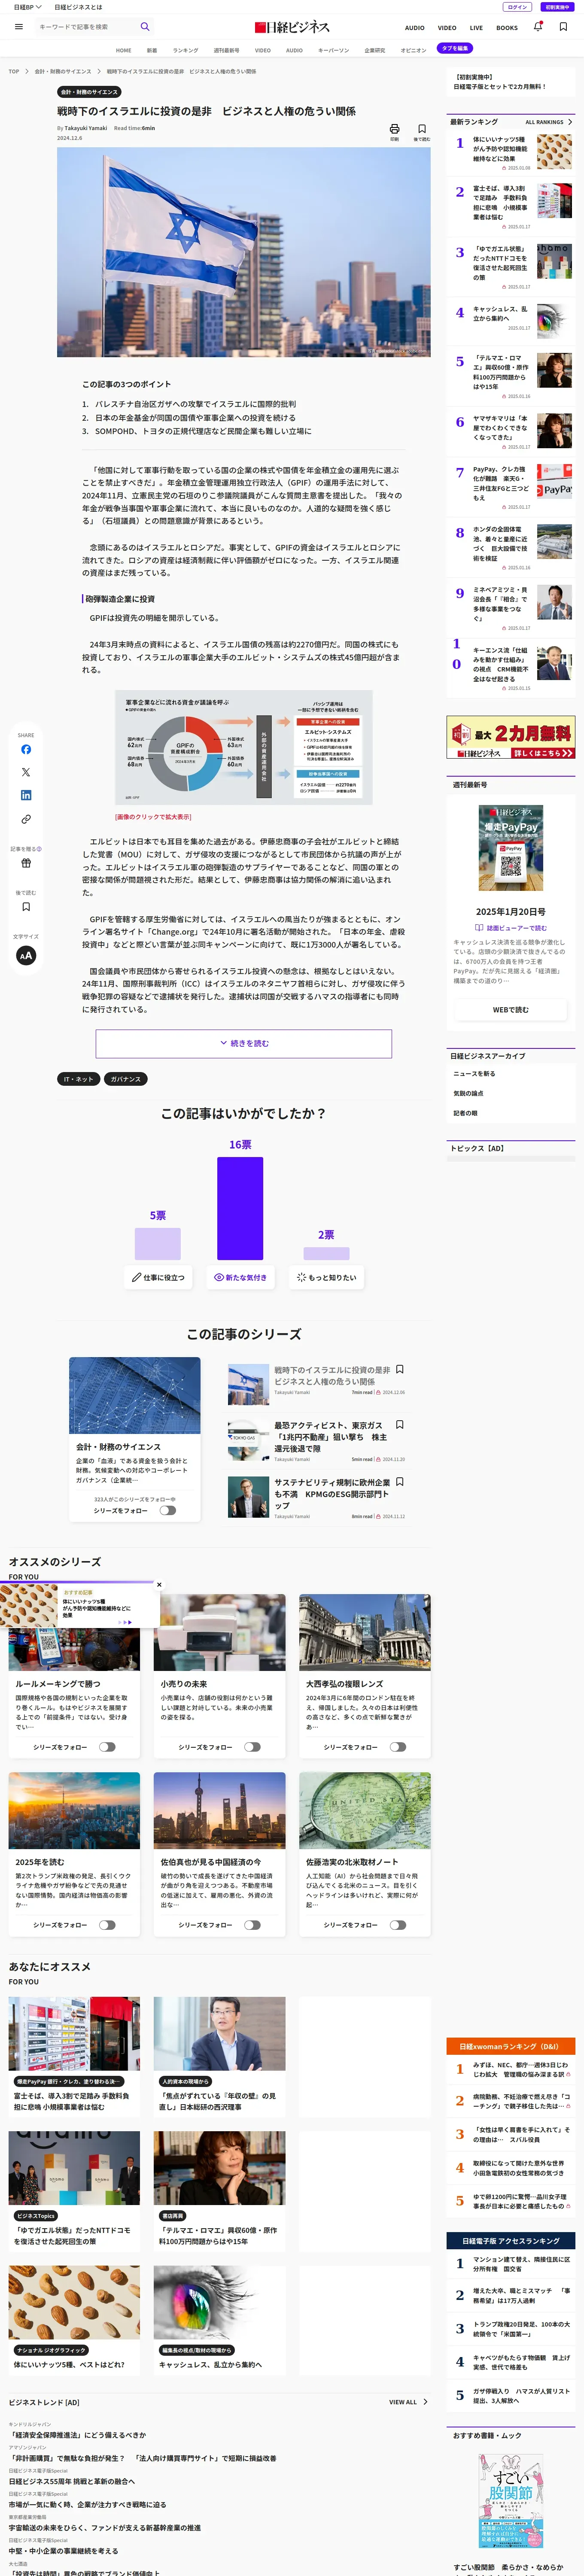Bookmark 戦時下のイスラエル series list article
Screen dimensions: 584x2576
pos(400,1369)
